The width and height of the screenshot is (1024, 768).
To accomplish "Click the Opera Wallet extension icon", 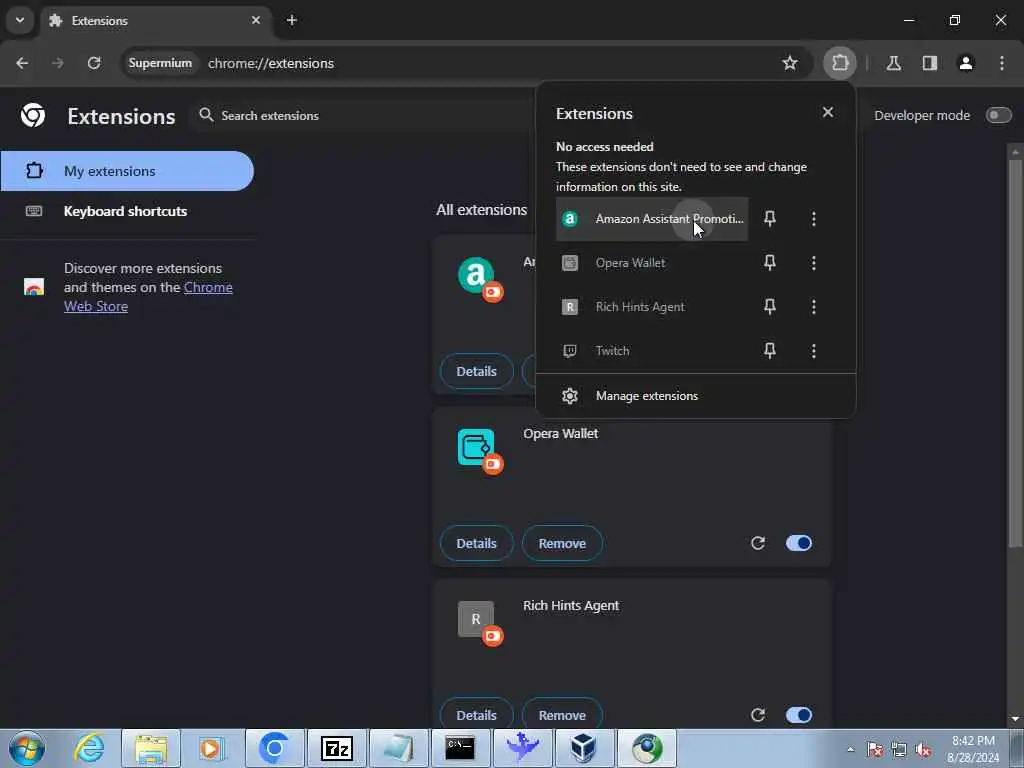I will (x=476, y=447).
